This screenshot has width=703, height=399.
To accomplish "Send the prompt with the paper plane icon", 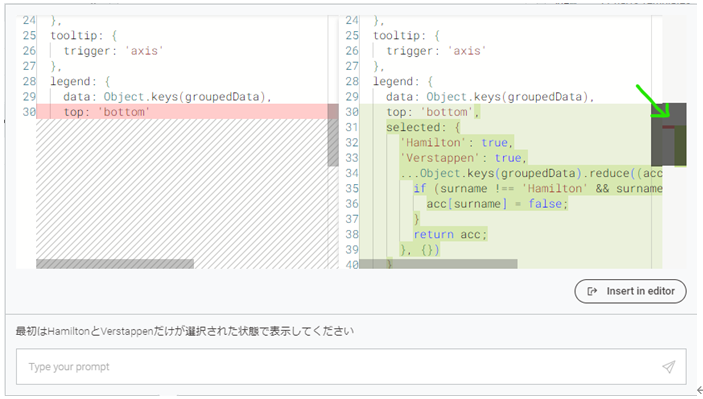I will point(668,367).
